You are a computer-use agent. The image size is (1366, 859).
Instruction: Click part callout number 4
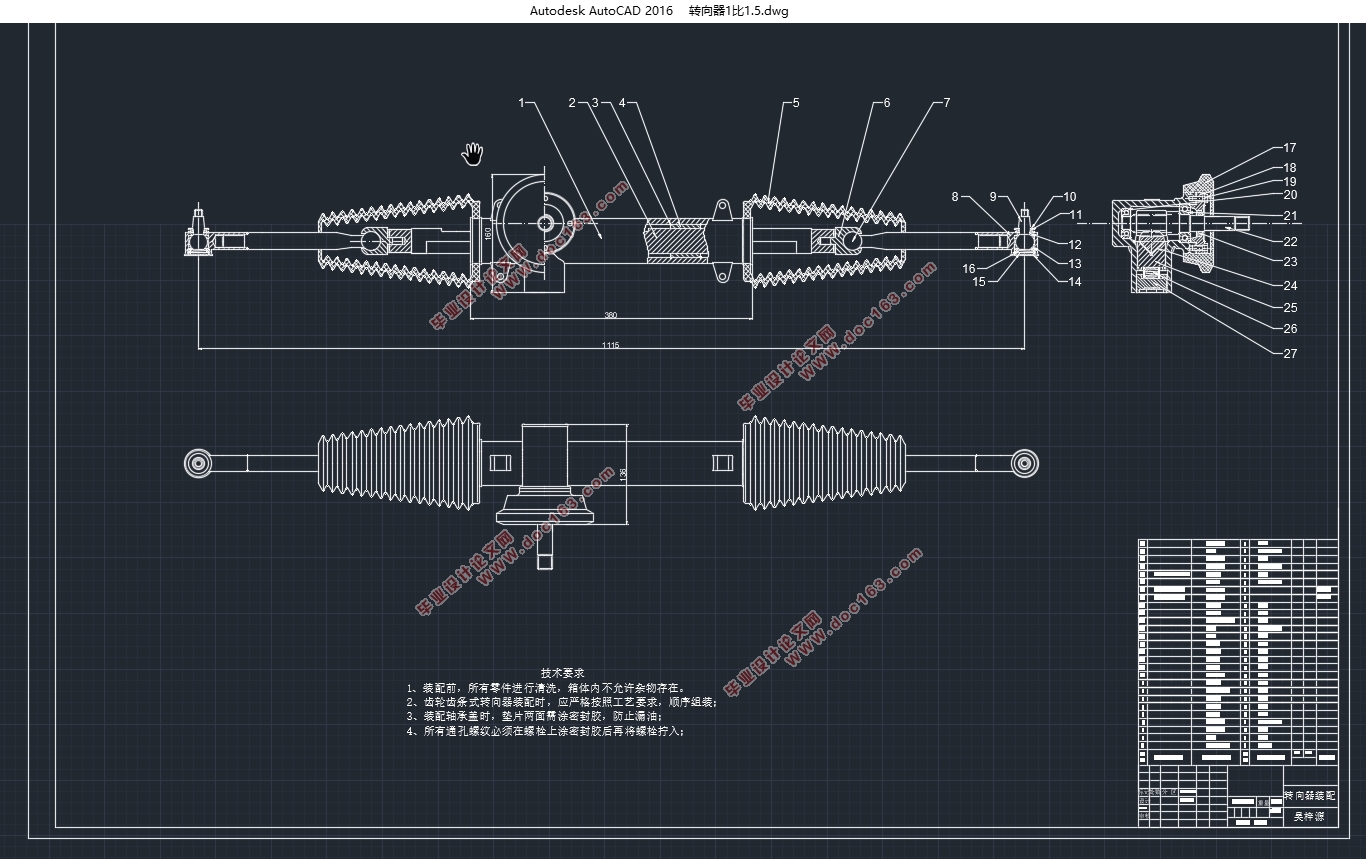621,102
